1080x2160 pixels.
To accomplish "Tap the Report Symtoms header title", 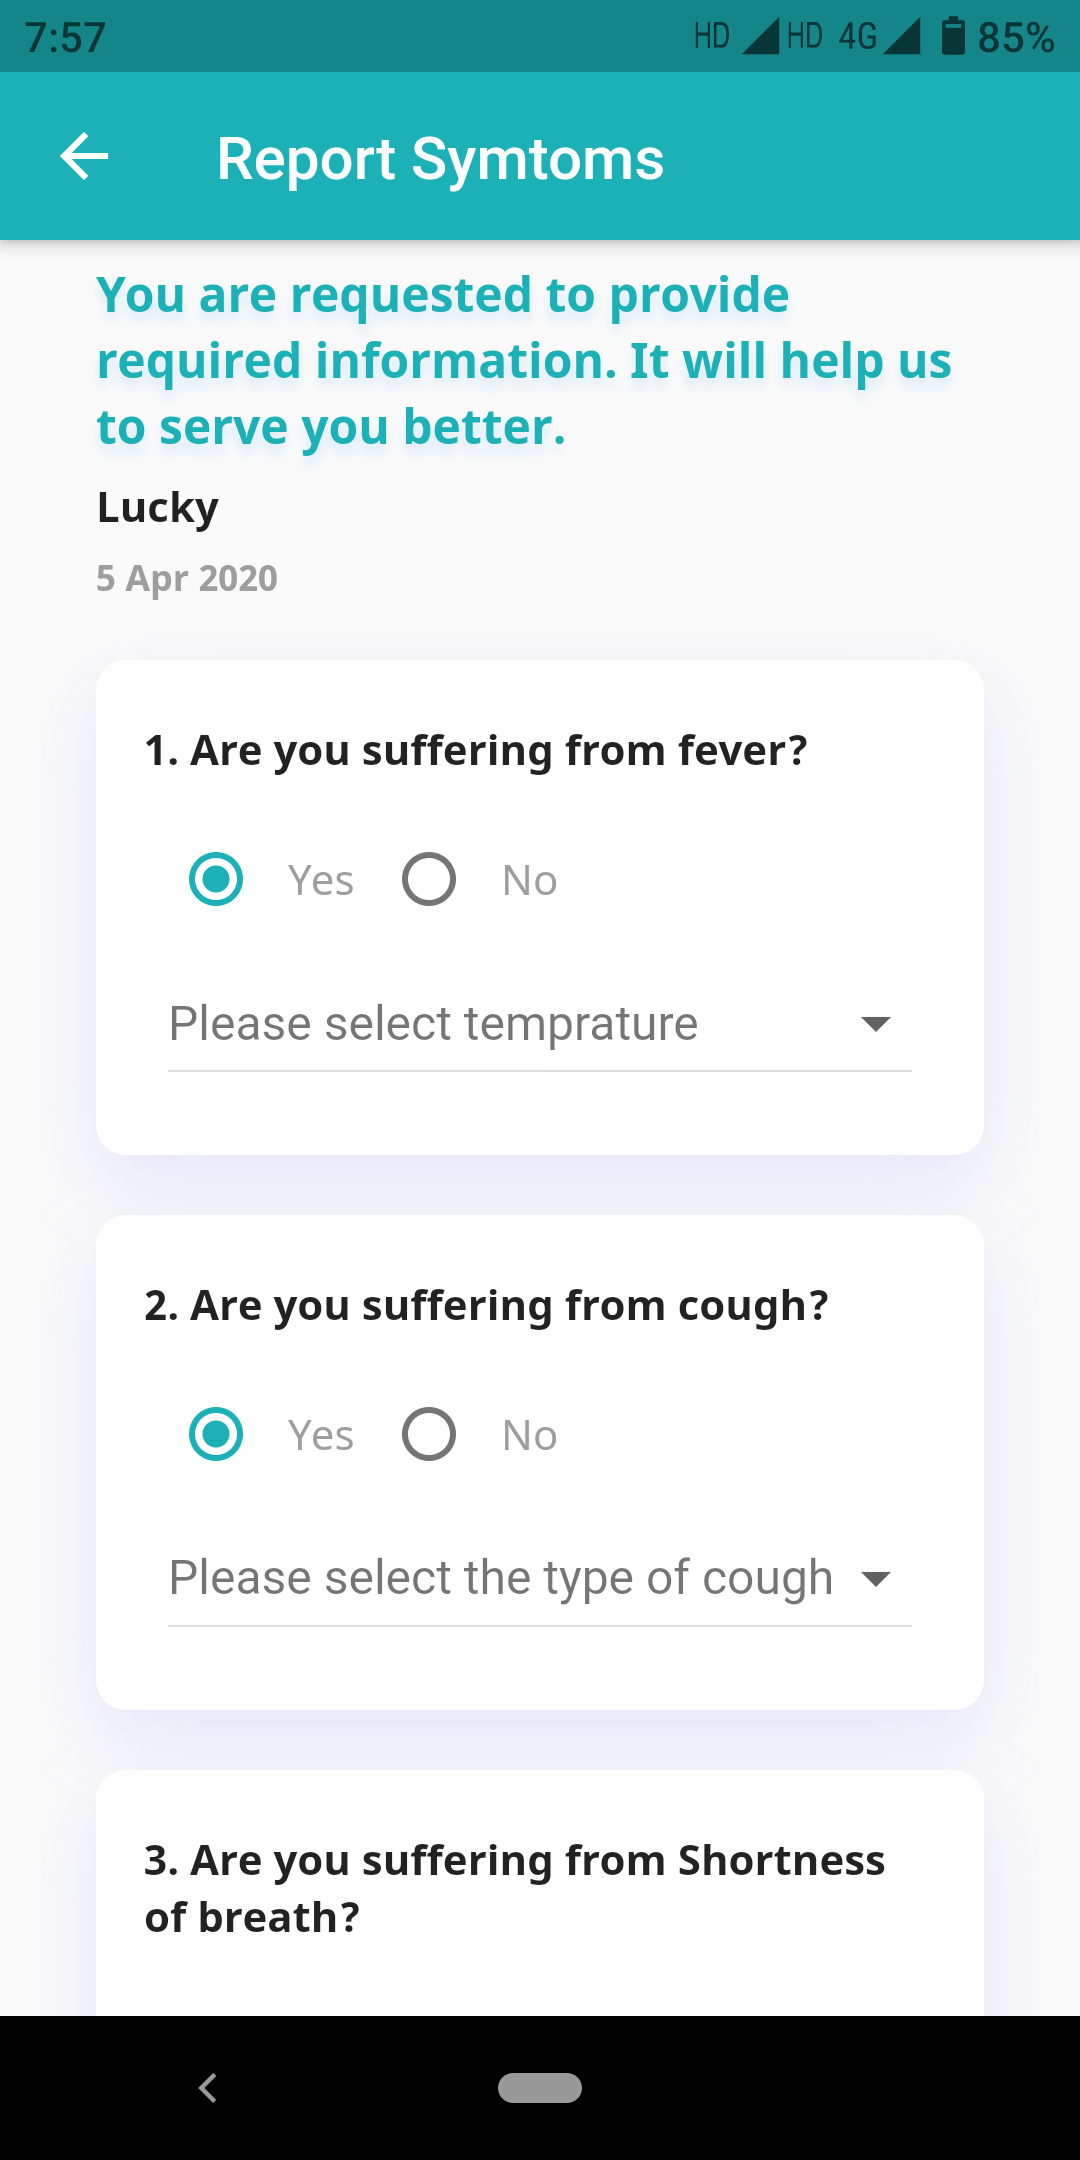I will point(440,159).
